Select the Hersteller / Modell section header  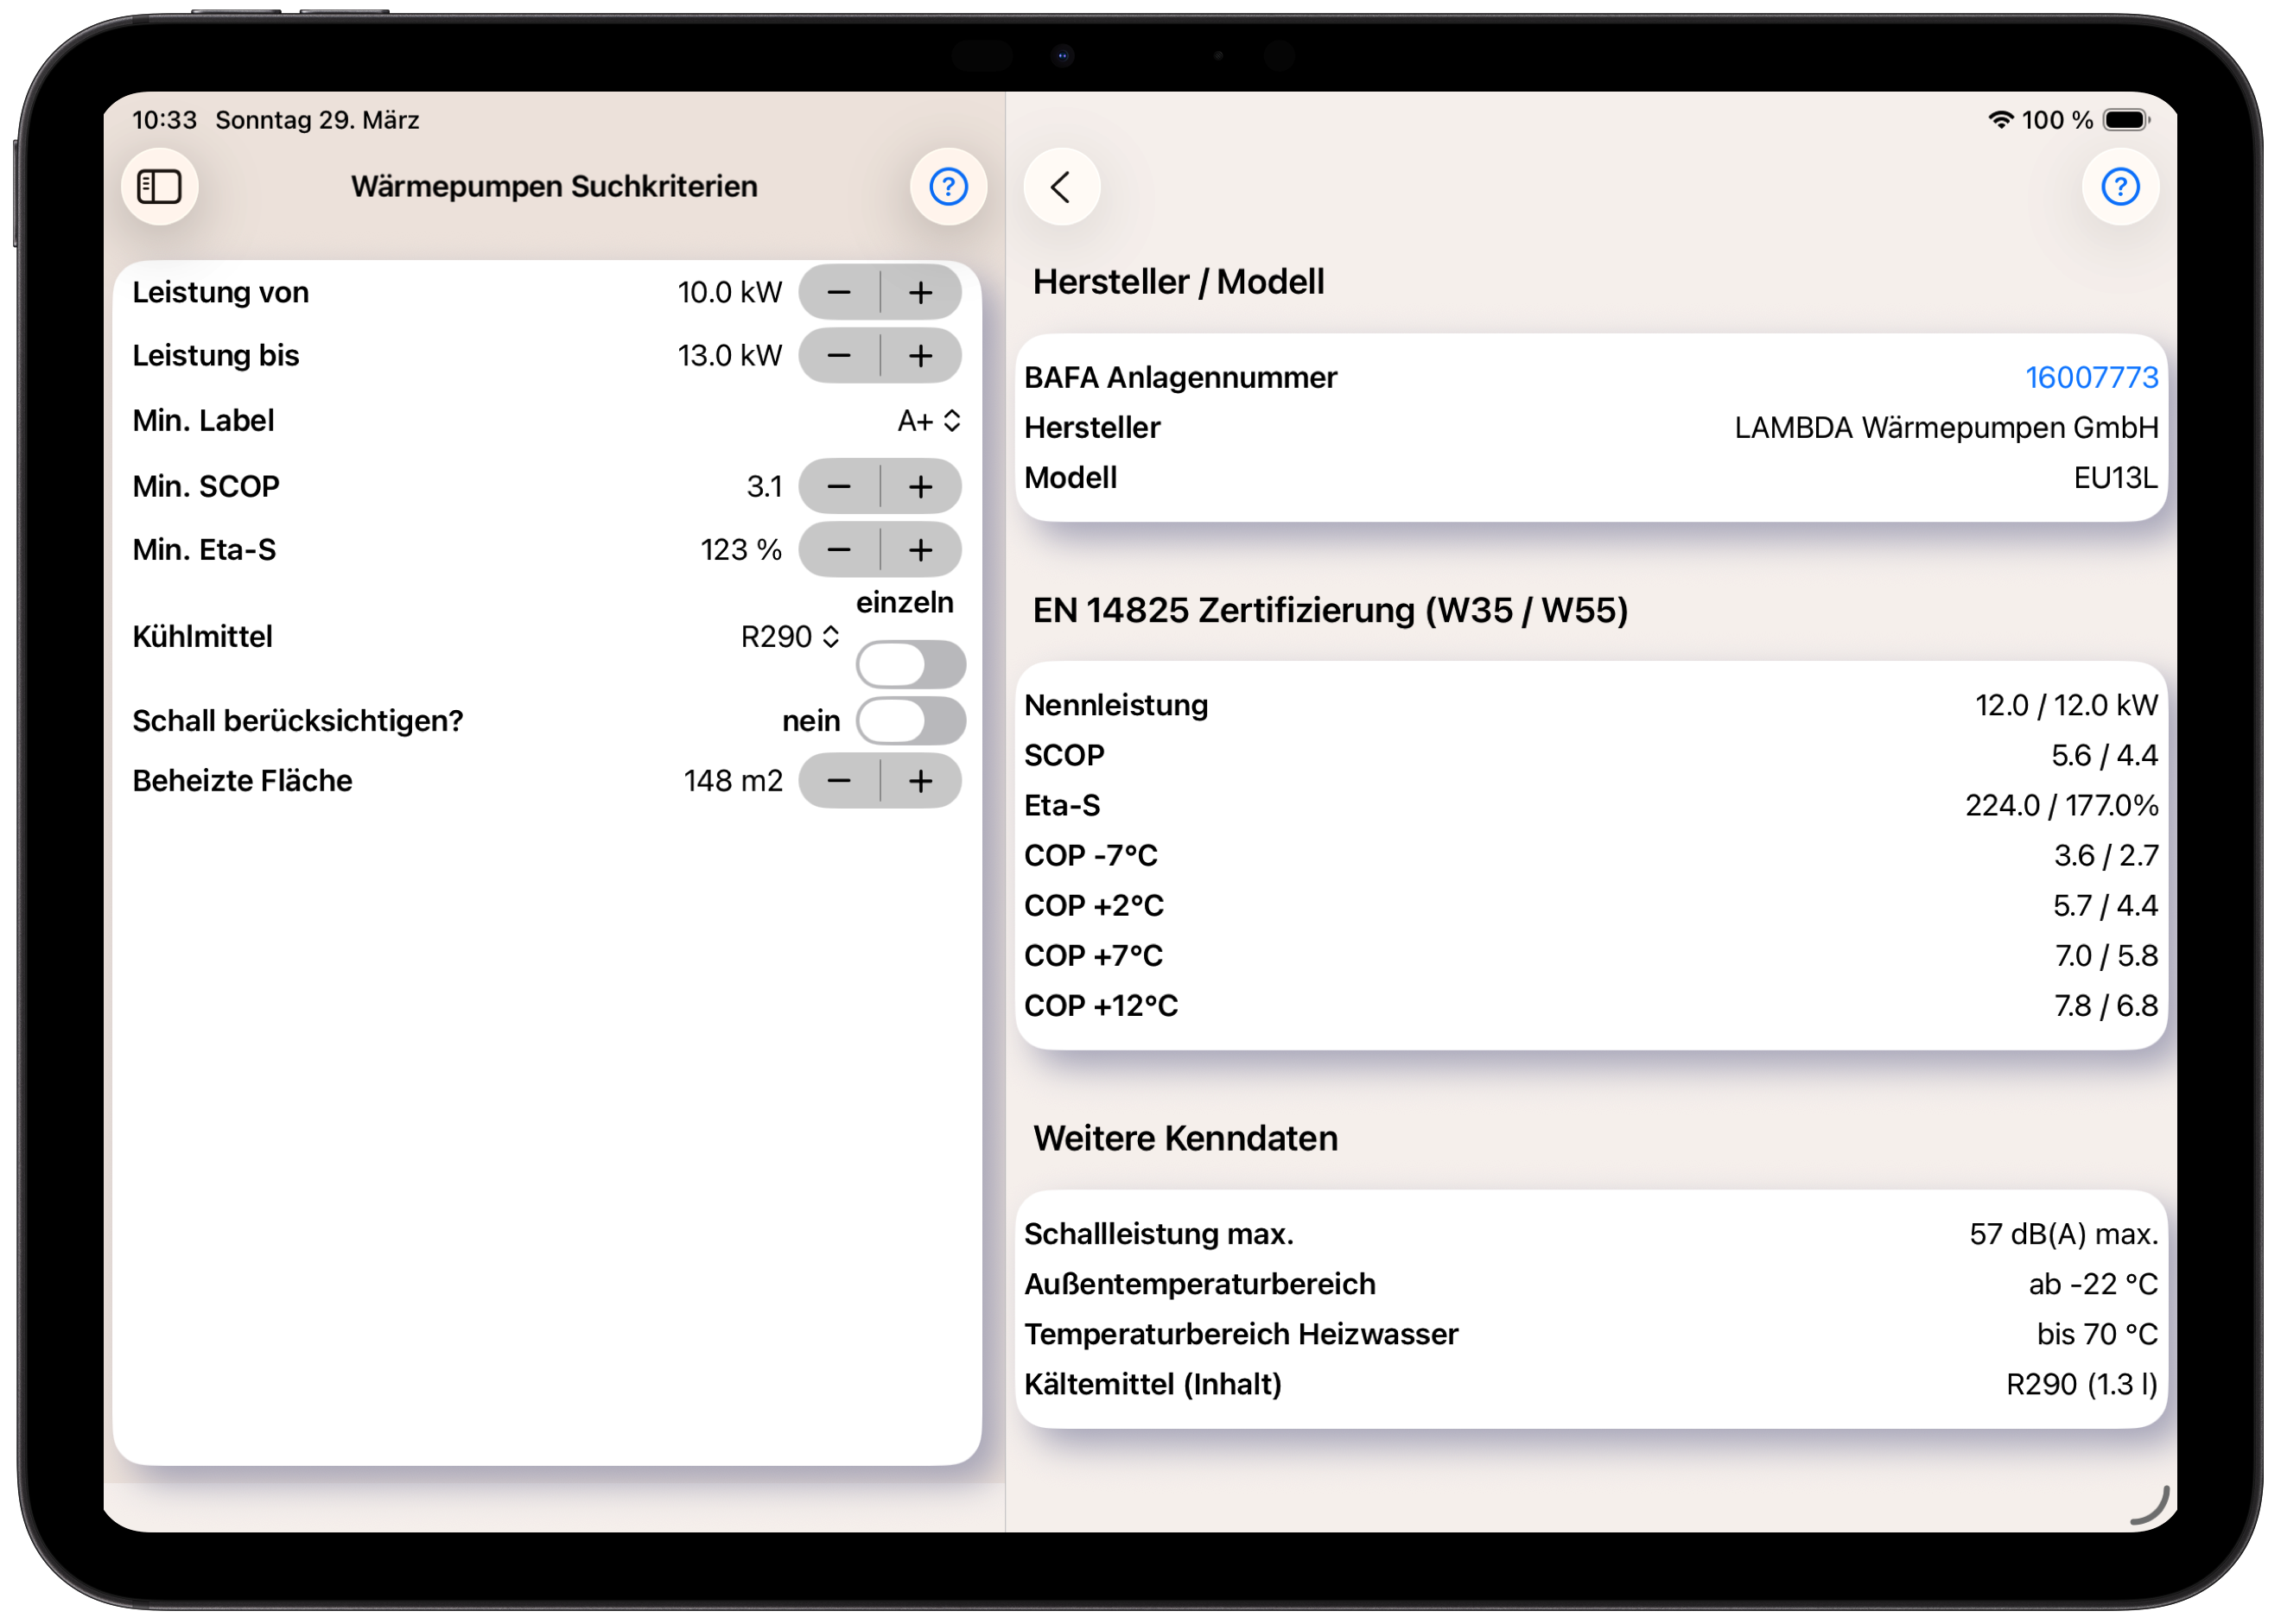coord(1179,282)
